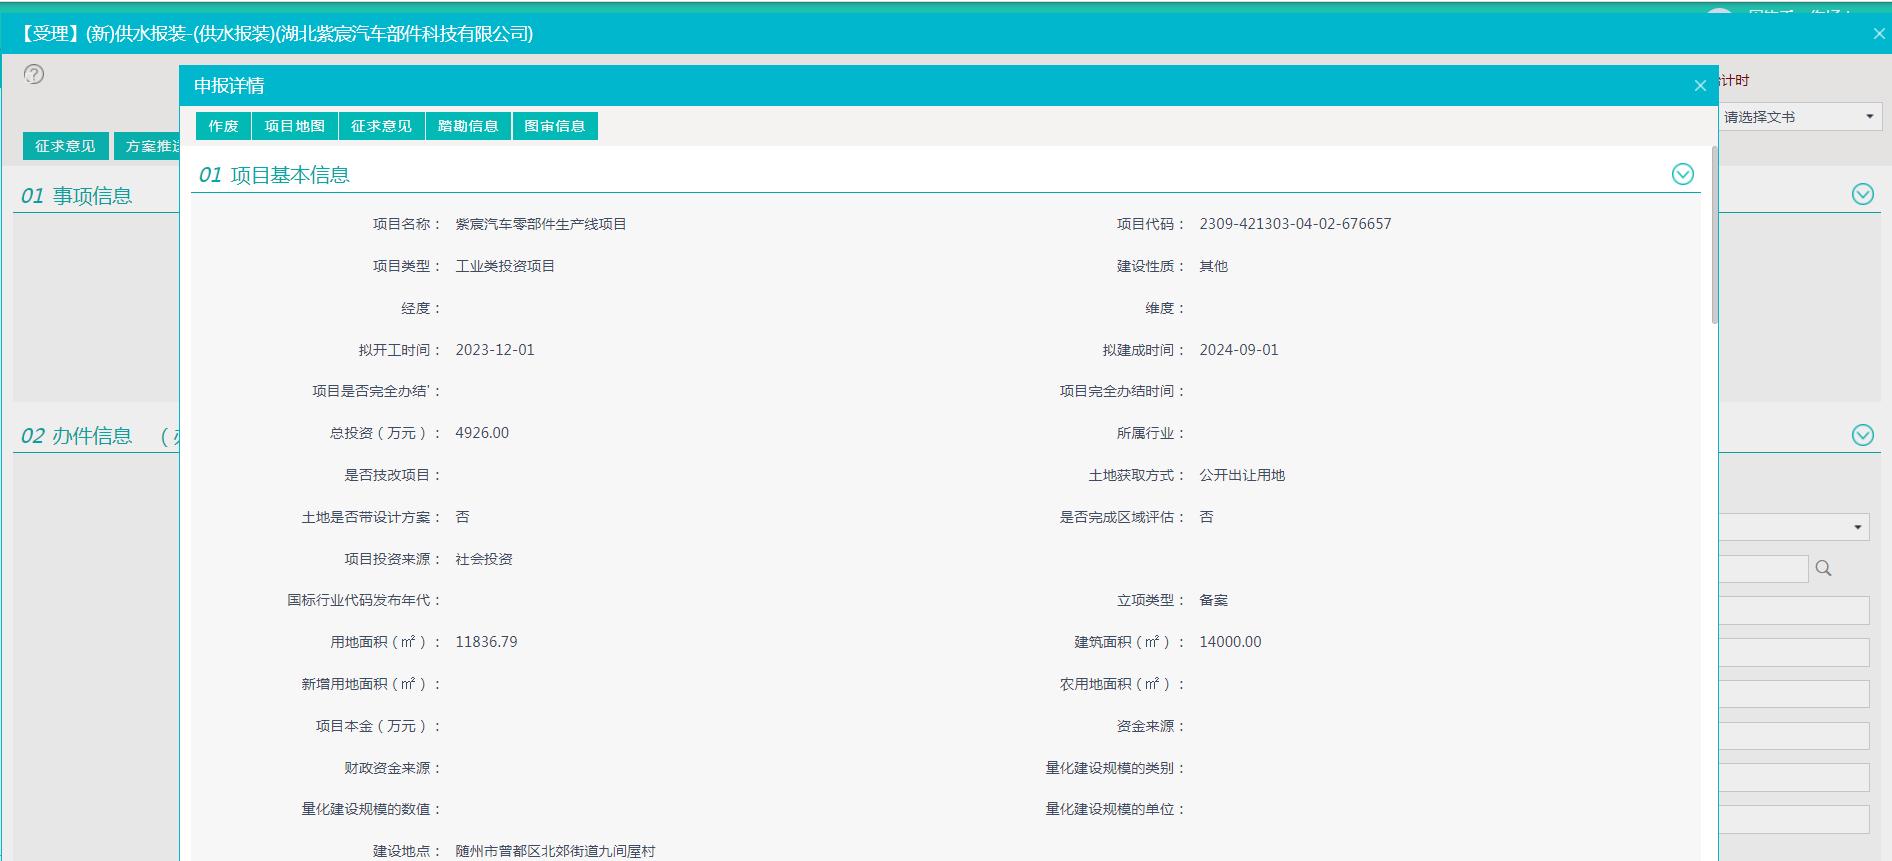
Task: Click the help question mark icon
Action: click(x=34, y=74)
